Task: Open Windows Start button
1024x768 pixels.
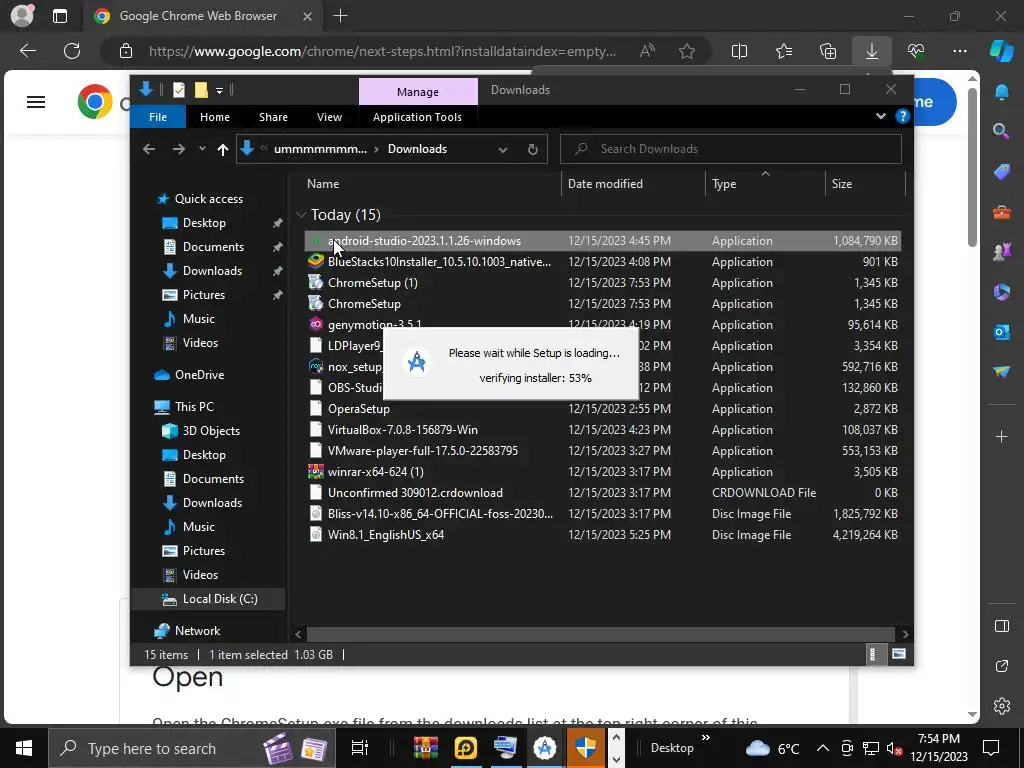Action: [x=24, y=748]
